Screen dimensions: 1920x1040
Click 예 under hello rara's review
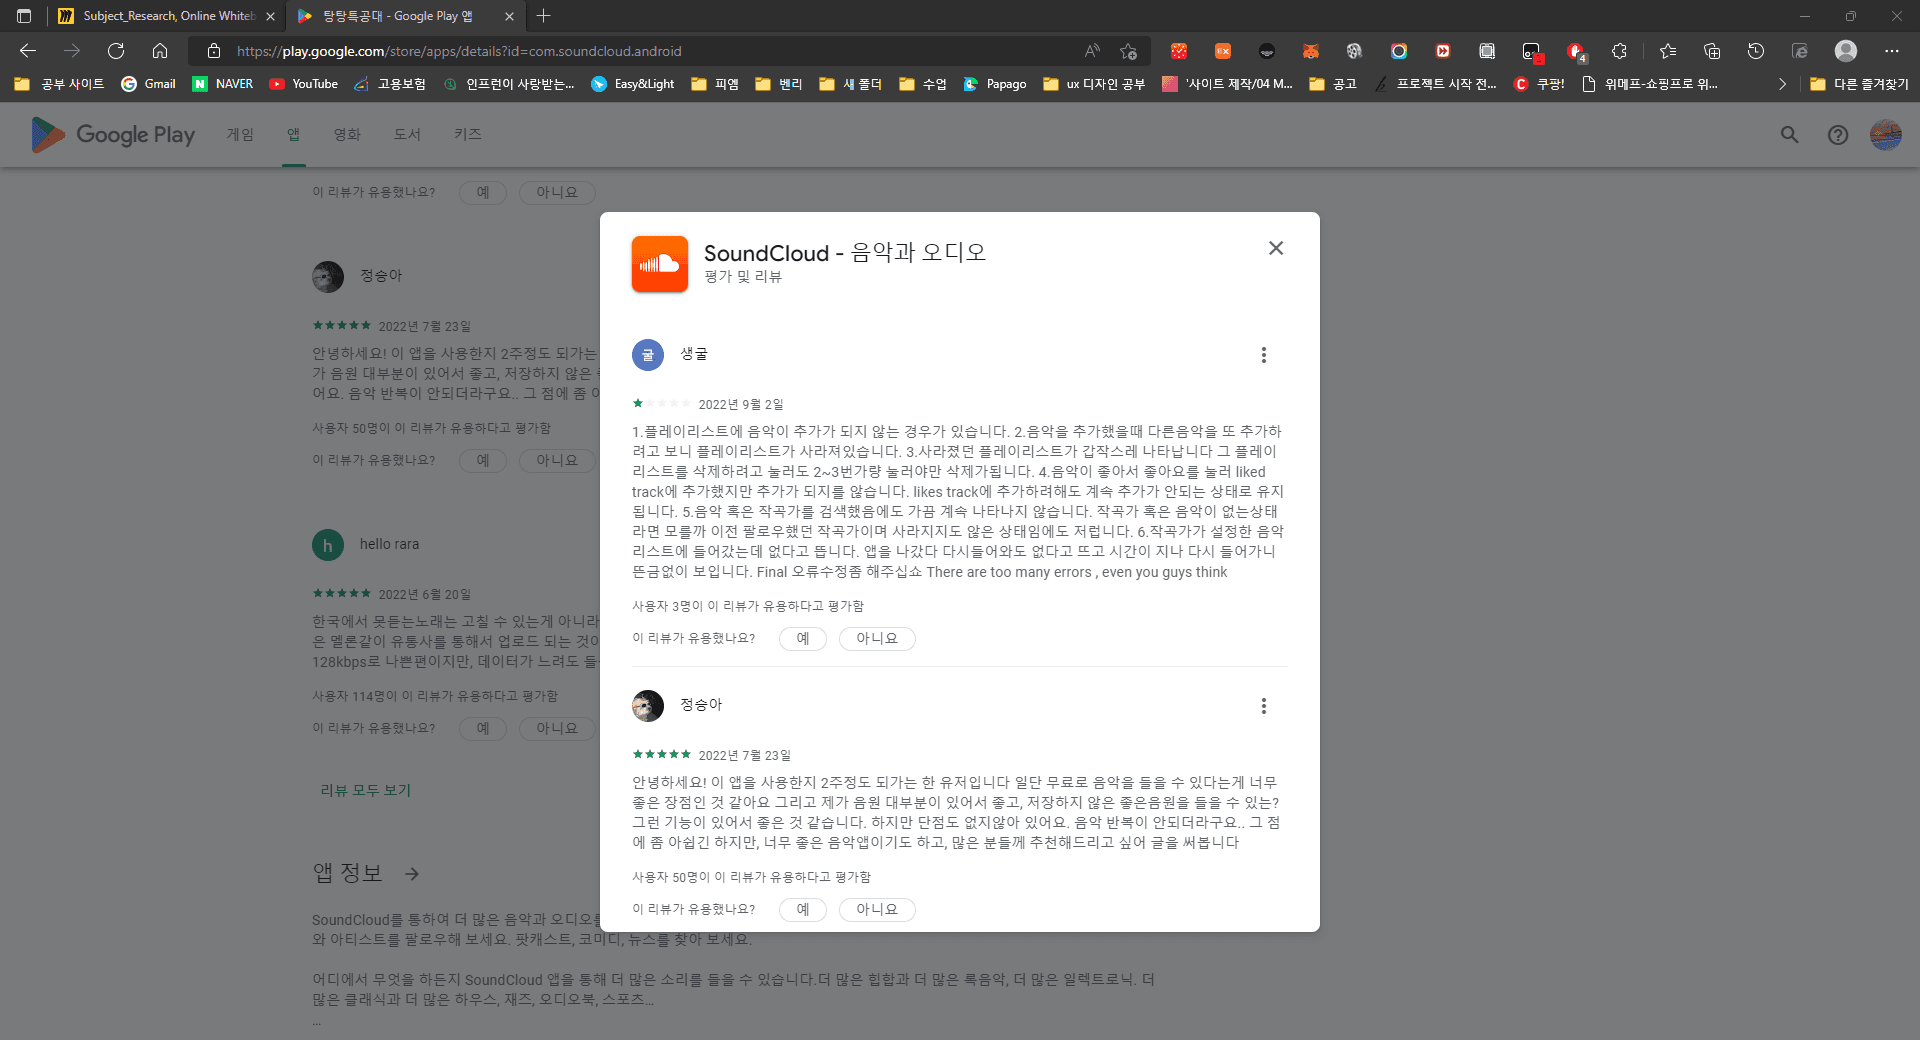coord(483,728)
